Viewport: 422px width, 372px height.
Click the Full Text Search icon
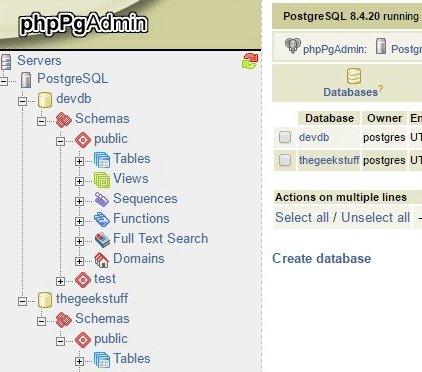pyautogui.click(x=102, y=240)
